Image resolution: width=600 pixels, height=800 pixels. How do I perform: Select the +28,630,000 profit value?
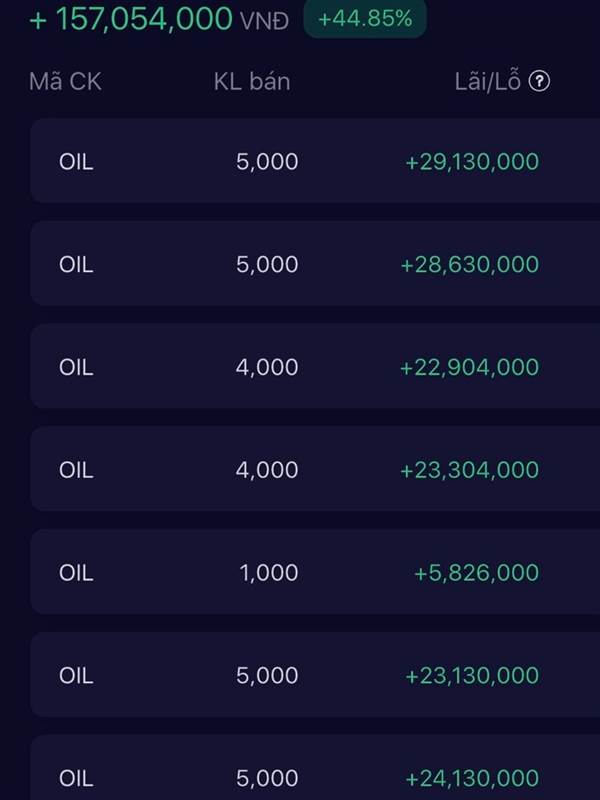(469, 264)
